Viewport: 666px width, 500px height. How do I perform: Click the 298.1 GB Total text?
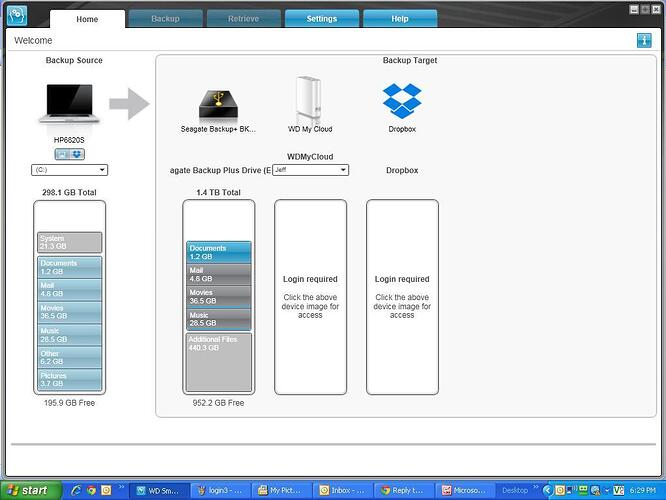tap(69, 192)
